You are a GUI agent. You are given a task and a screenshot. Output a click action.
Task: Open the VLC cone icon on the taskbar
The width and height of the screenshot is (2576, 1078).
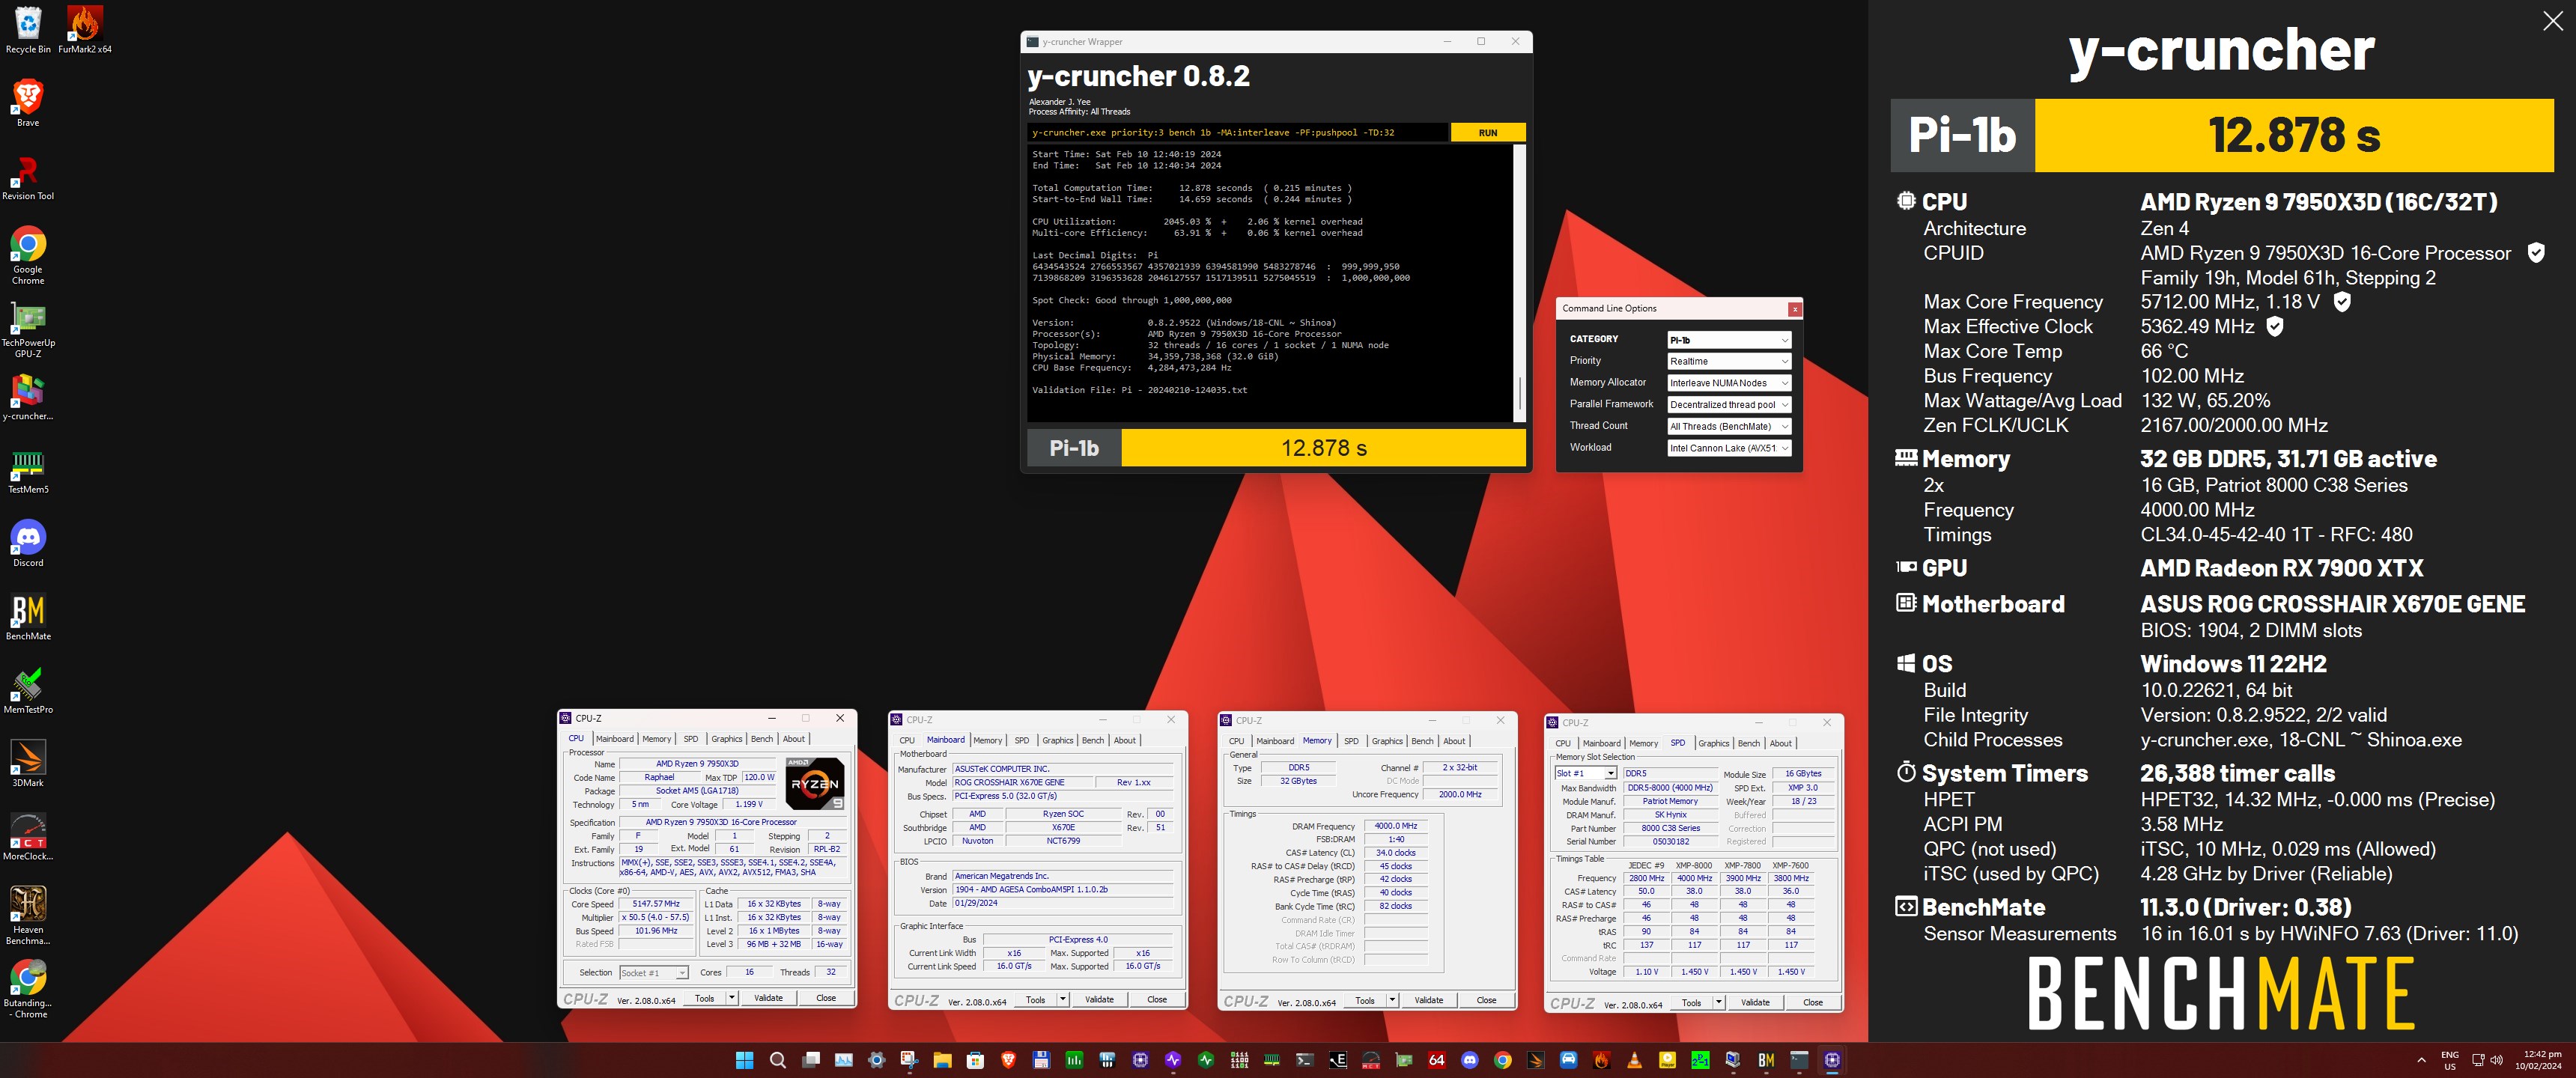pos(1634,1060)
